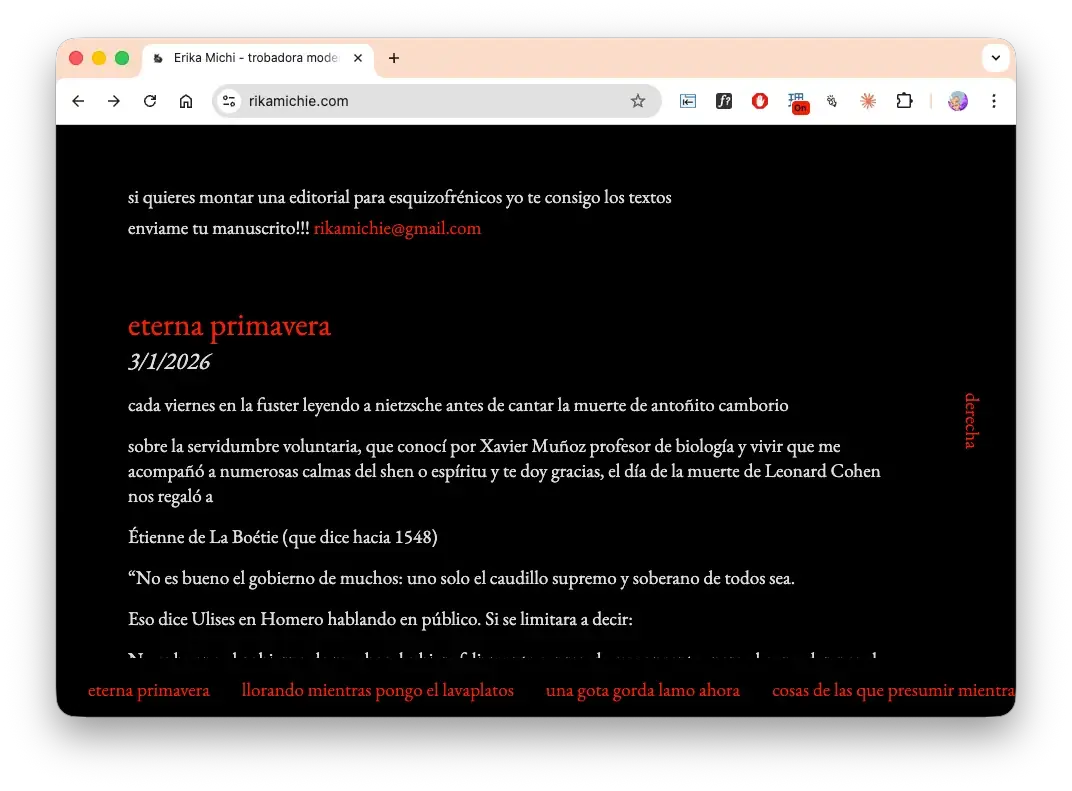This screenshot has width=1072, height=791.
Task: Open Chrome's three-dot menu
Action: coord(994,101)
